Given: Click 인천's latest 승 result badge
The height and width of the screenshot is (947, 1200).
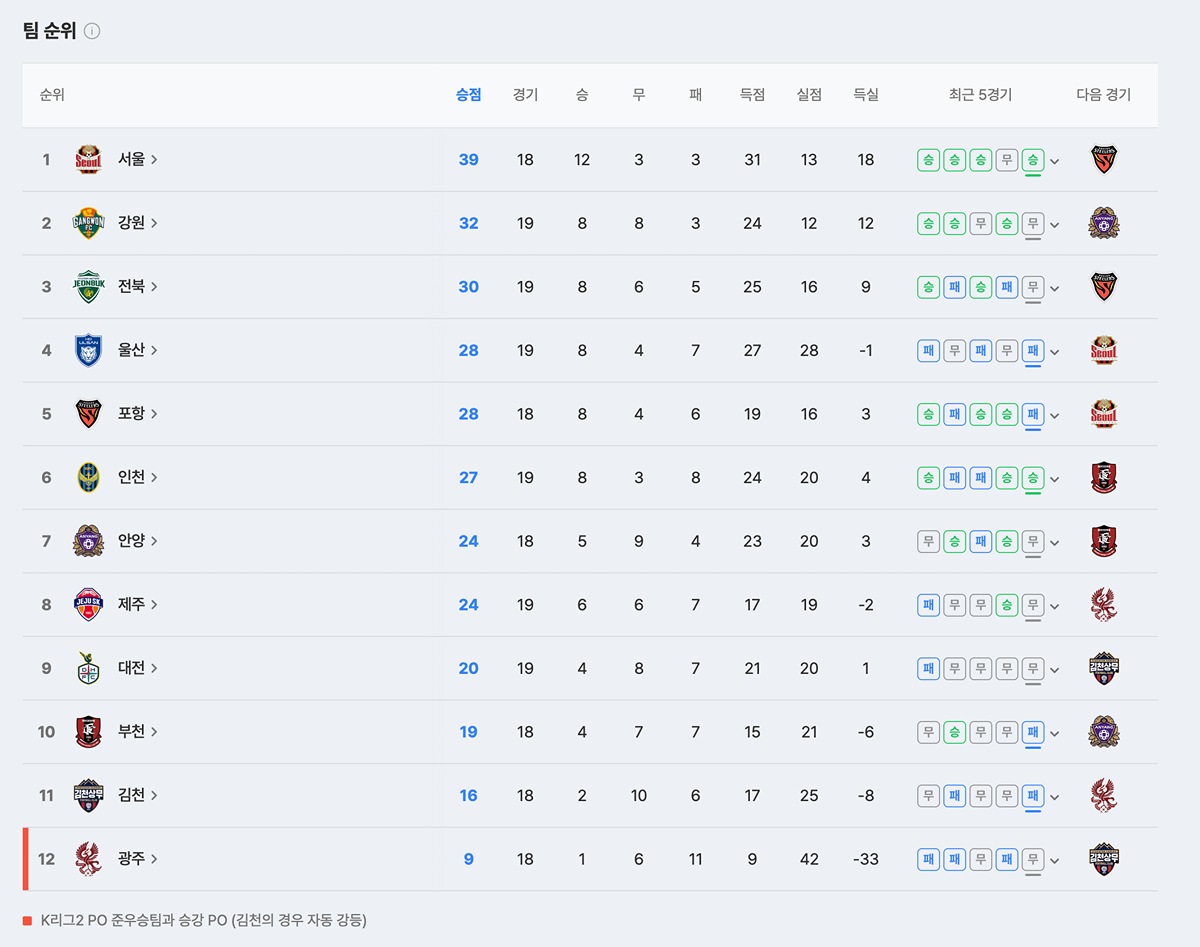Looking at the screenshot, I should pyautogui.click(x=1033, y=478).
